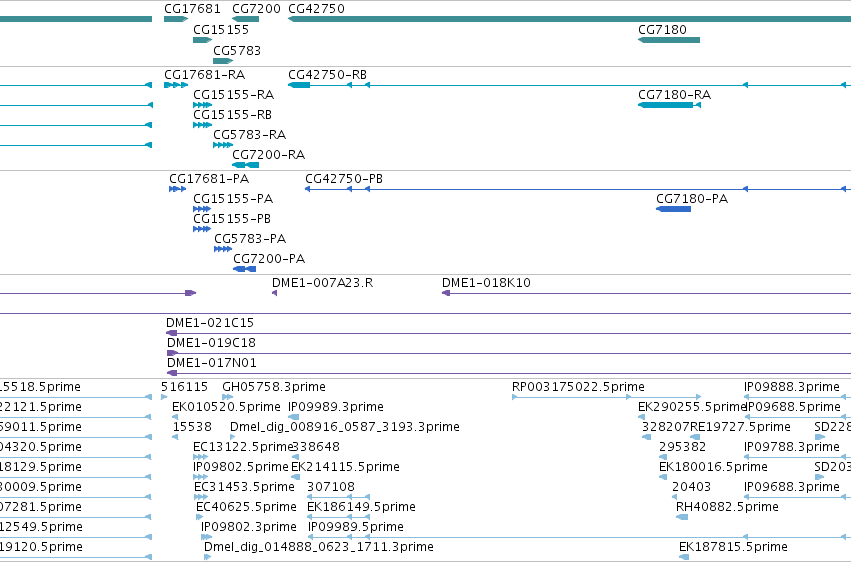Open the CG17681-RA transcript label

205,74
